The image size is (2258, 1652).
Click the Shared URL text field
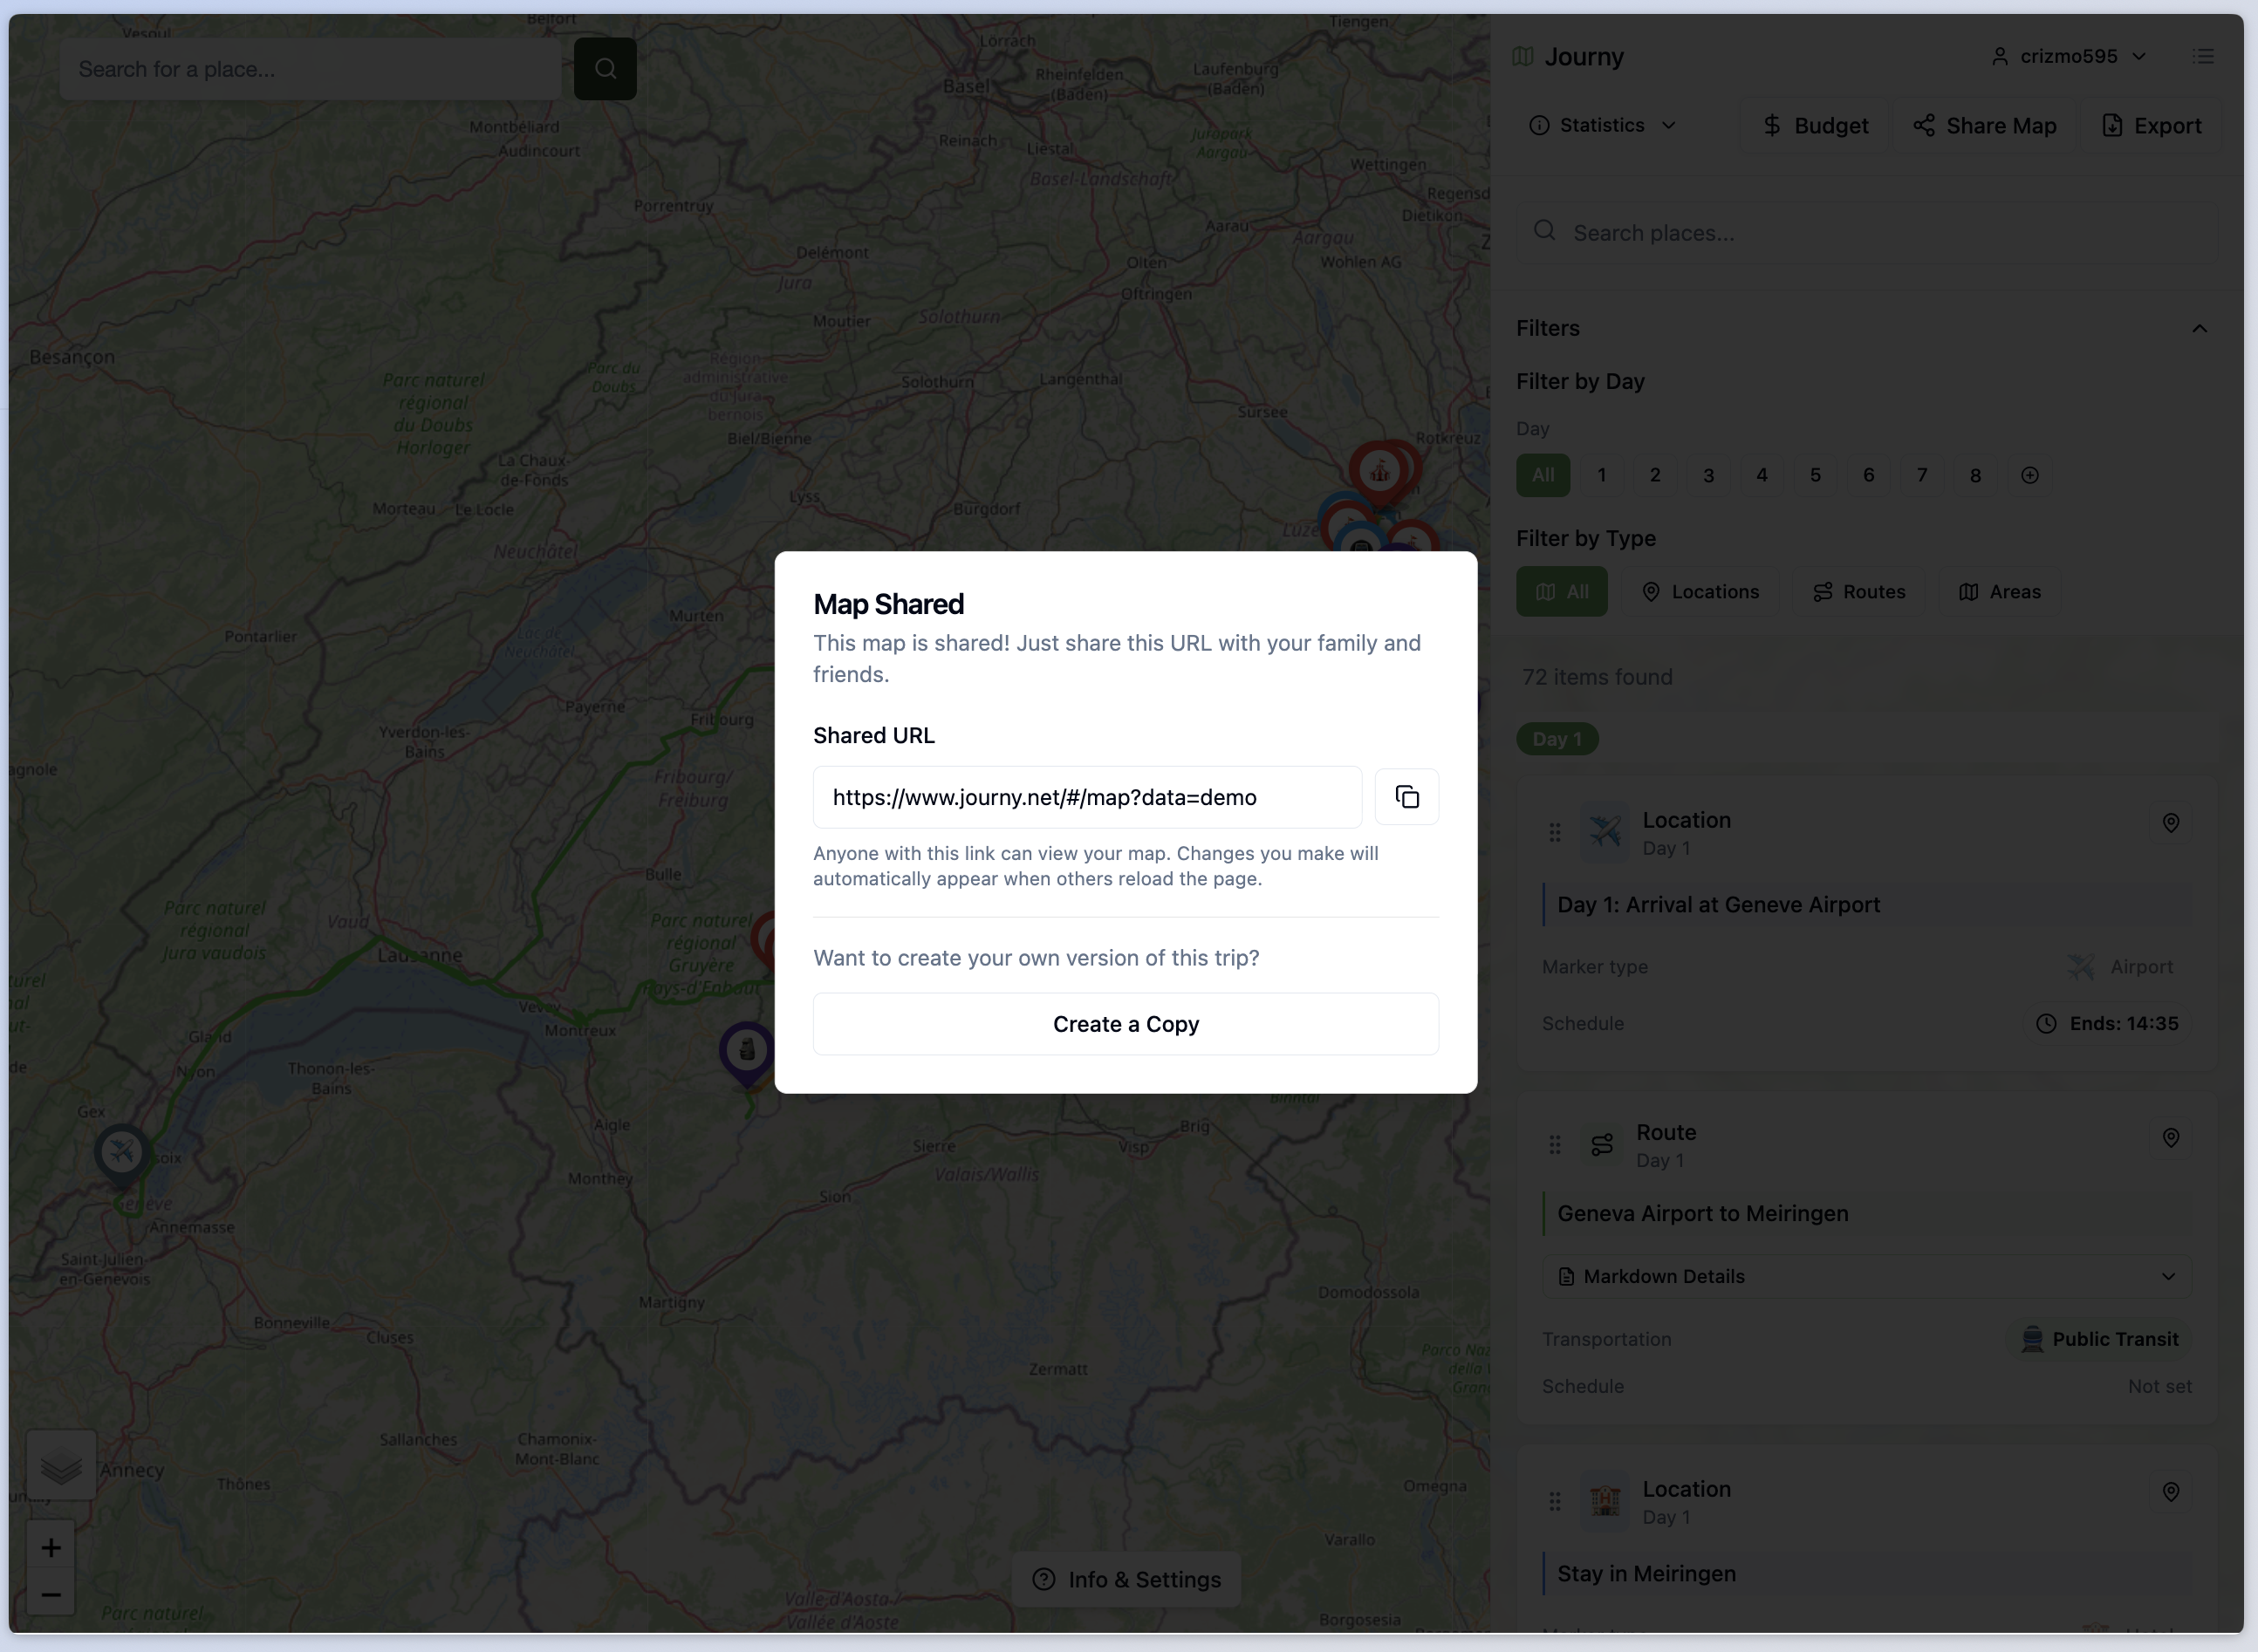tap(1087, 797)
